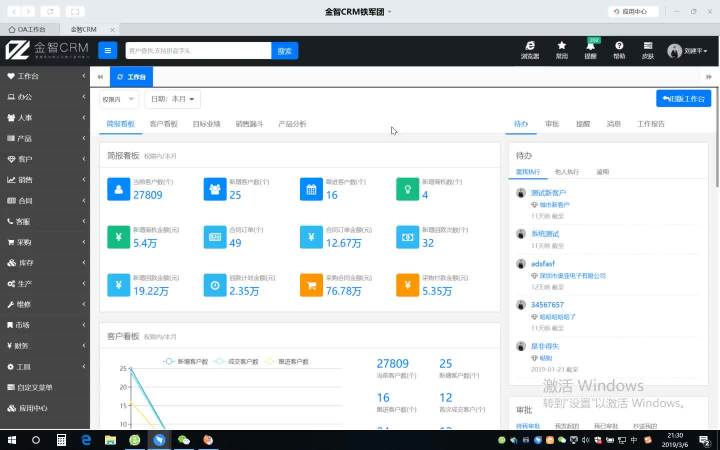Switch to the 产品分析 tab

292,124
